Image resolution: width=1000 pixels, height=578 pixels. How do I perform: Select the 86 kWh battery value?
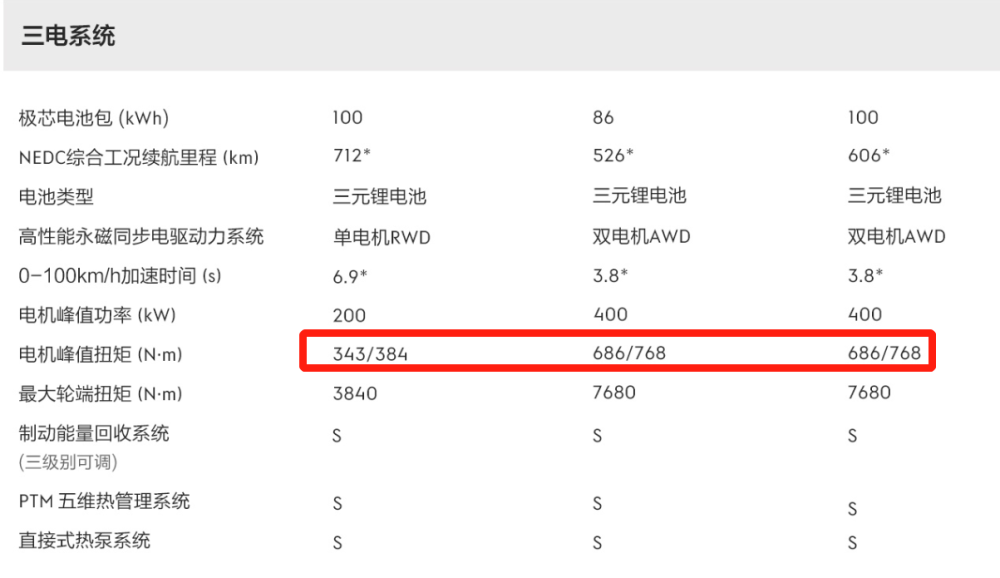tap(603, 118)
